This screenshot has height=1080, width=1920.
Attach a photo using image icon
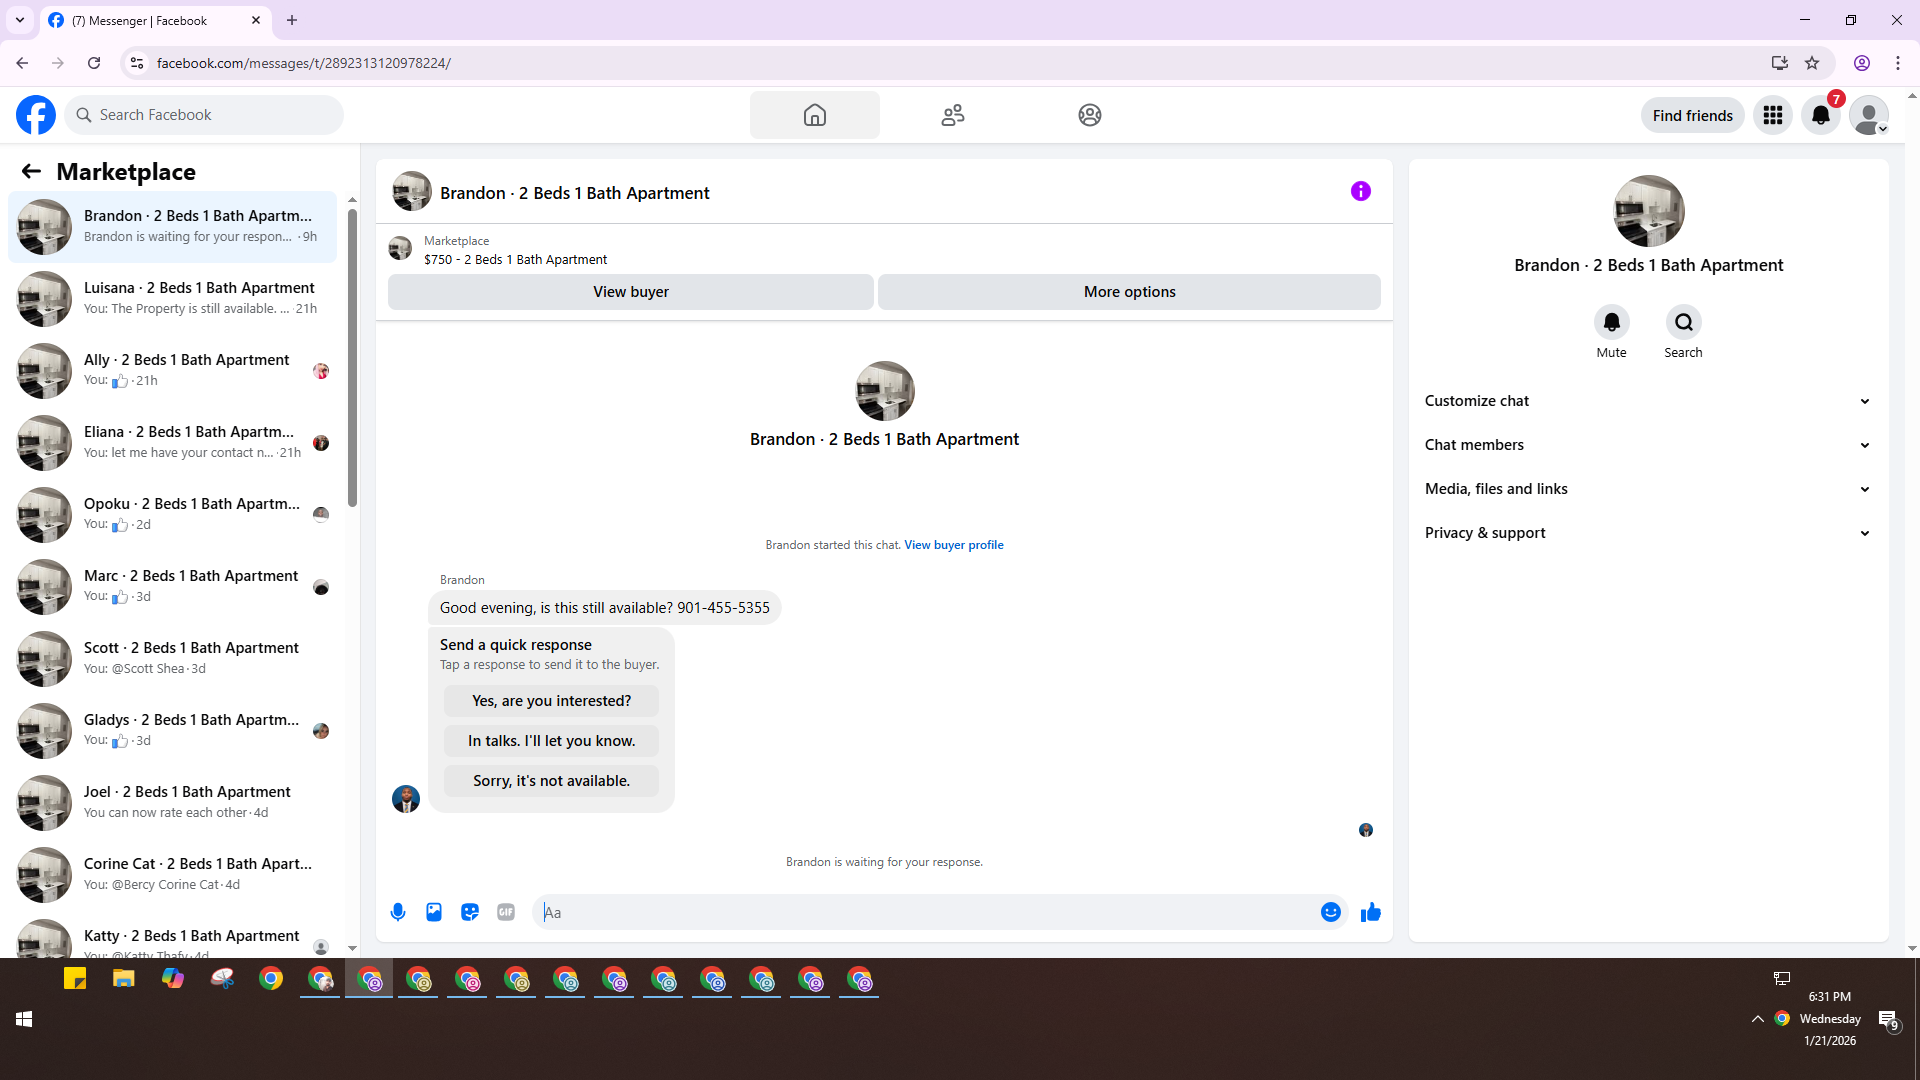click(x=434, y=912)
